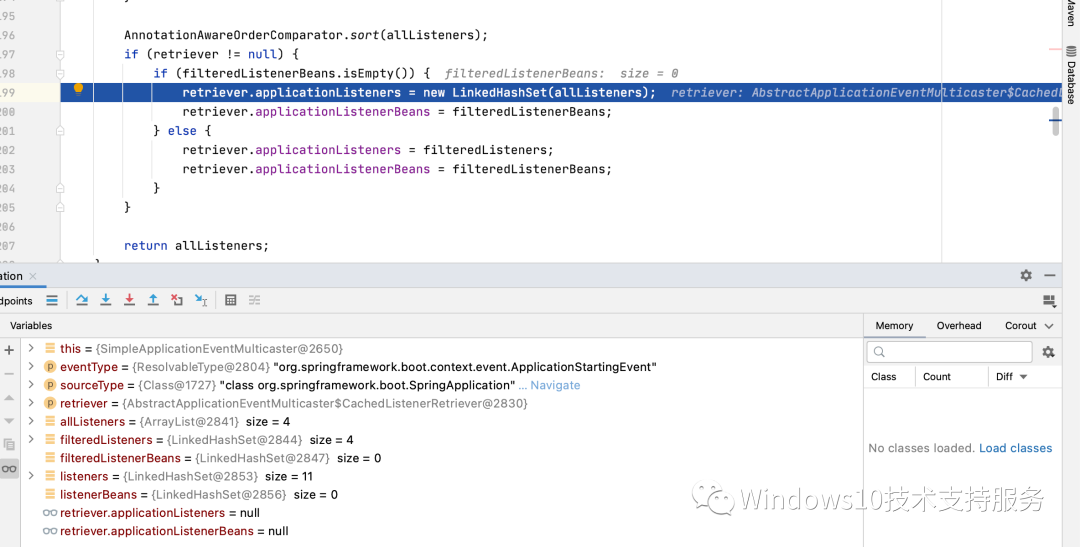Click the Diff column header
This screenshot has width=1080, height=547.
point(1004,377)
